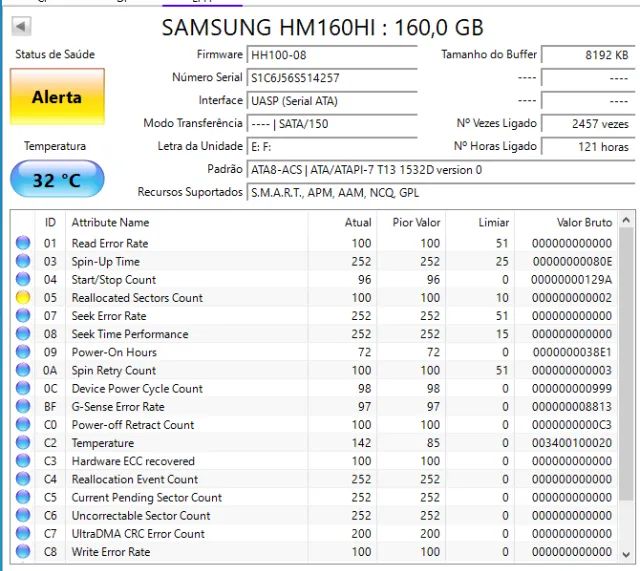Select status orb of Seek Time Performance
Image resolution: width=640 pixels, height=571 pixels.
point(23,334)
